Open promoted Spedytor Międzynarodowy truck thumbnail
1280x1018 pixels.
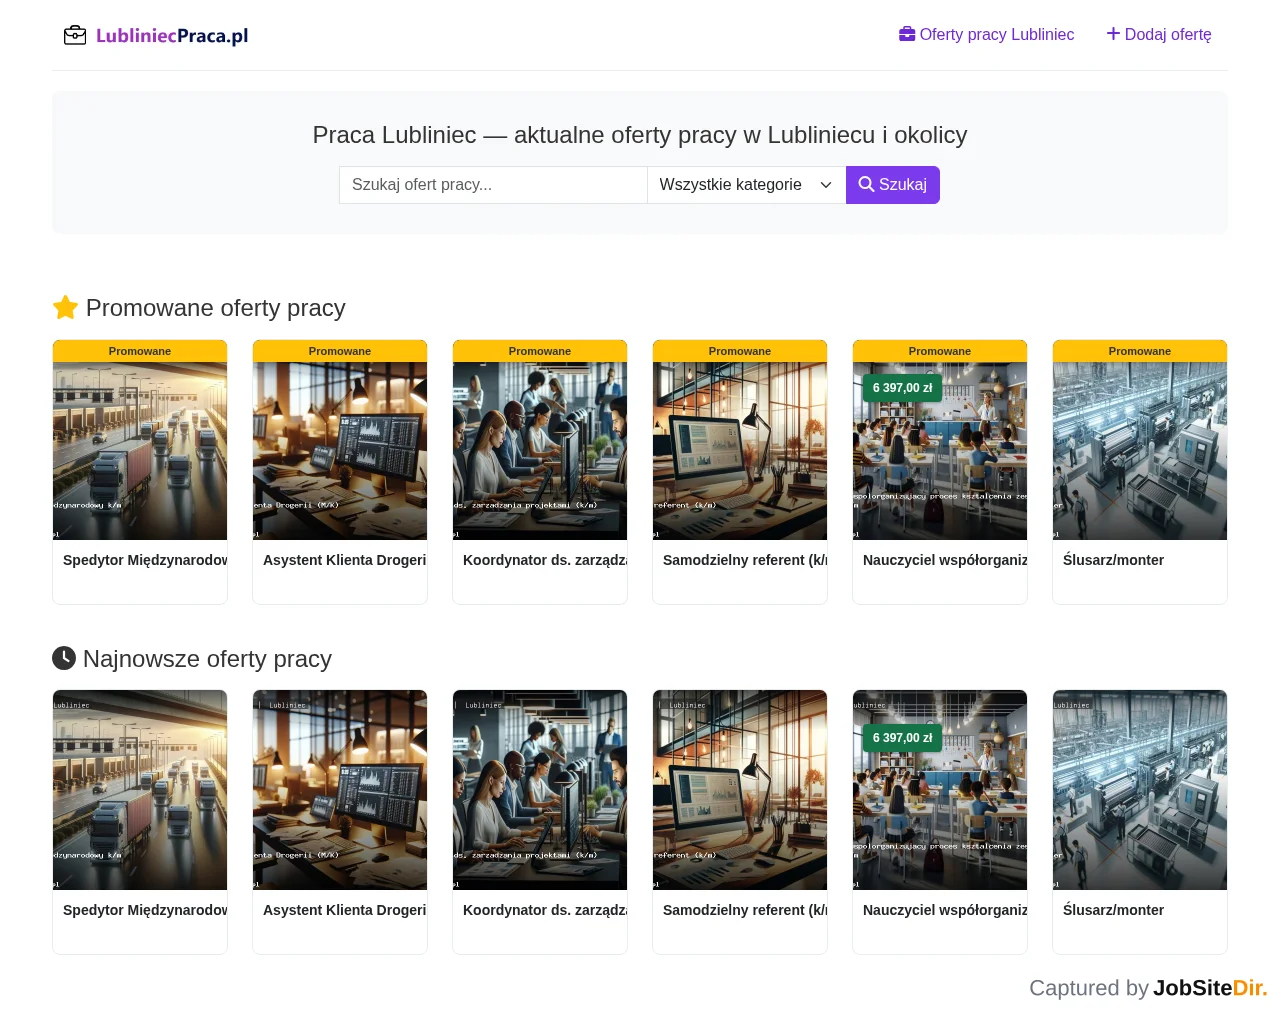(140, 451)
